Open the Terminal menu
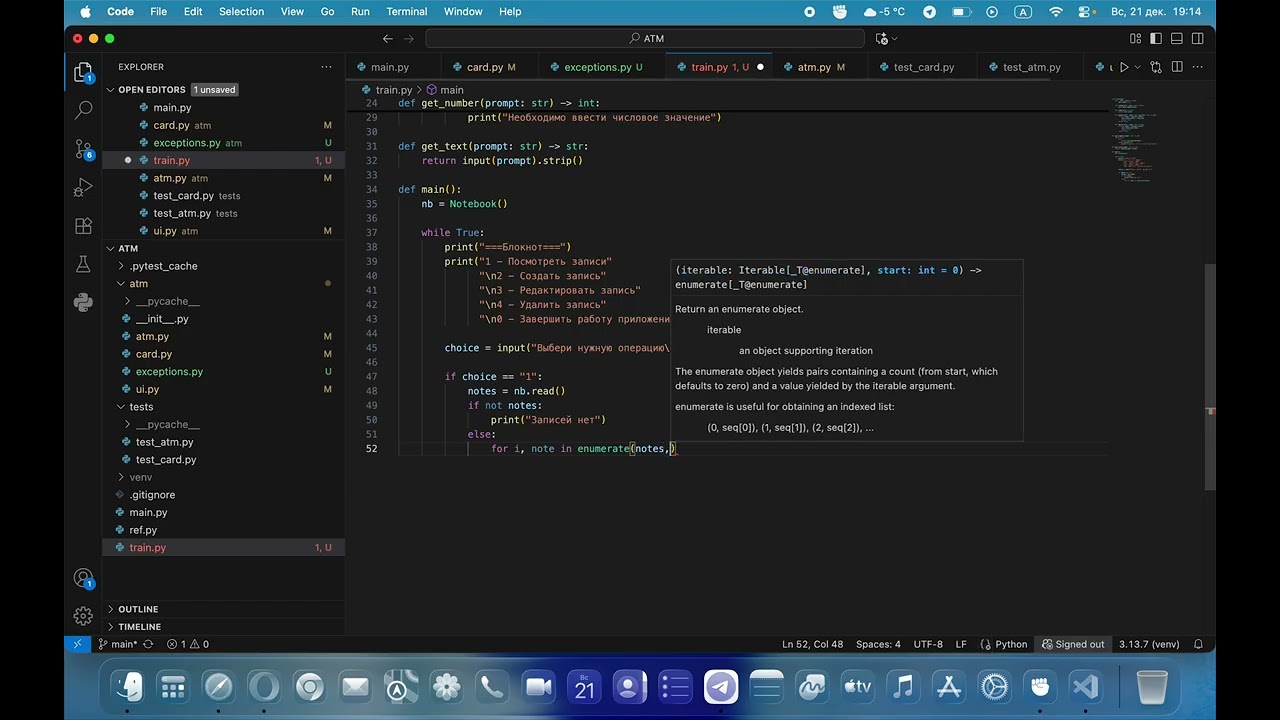This screenshot has width=1280, height=720. coord(406,12)
